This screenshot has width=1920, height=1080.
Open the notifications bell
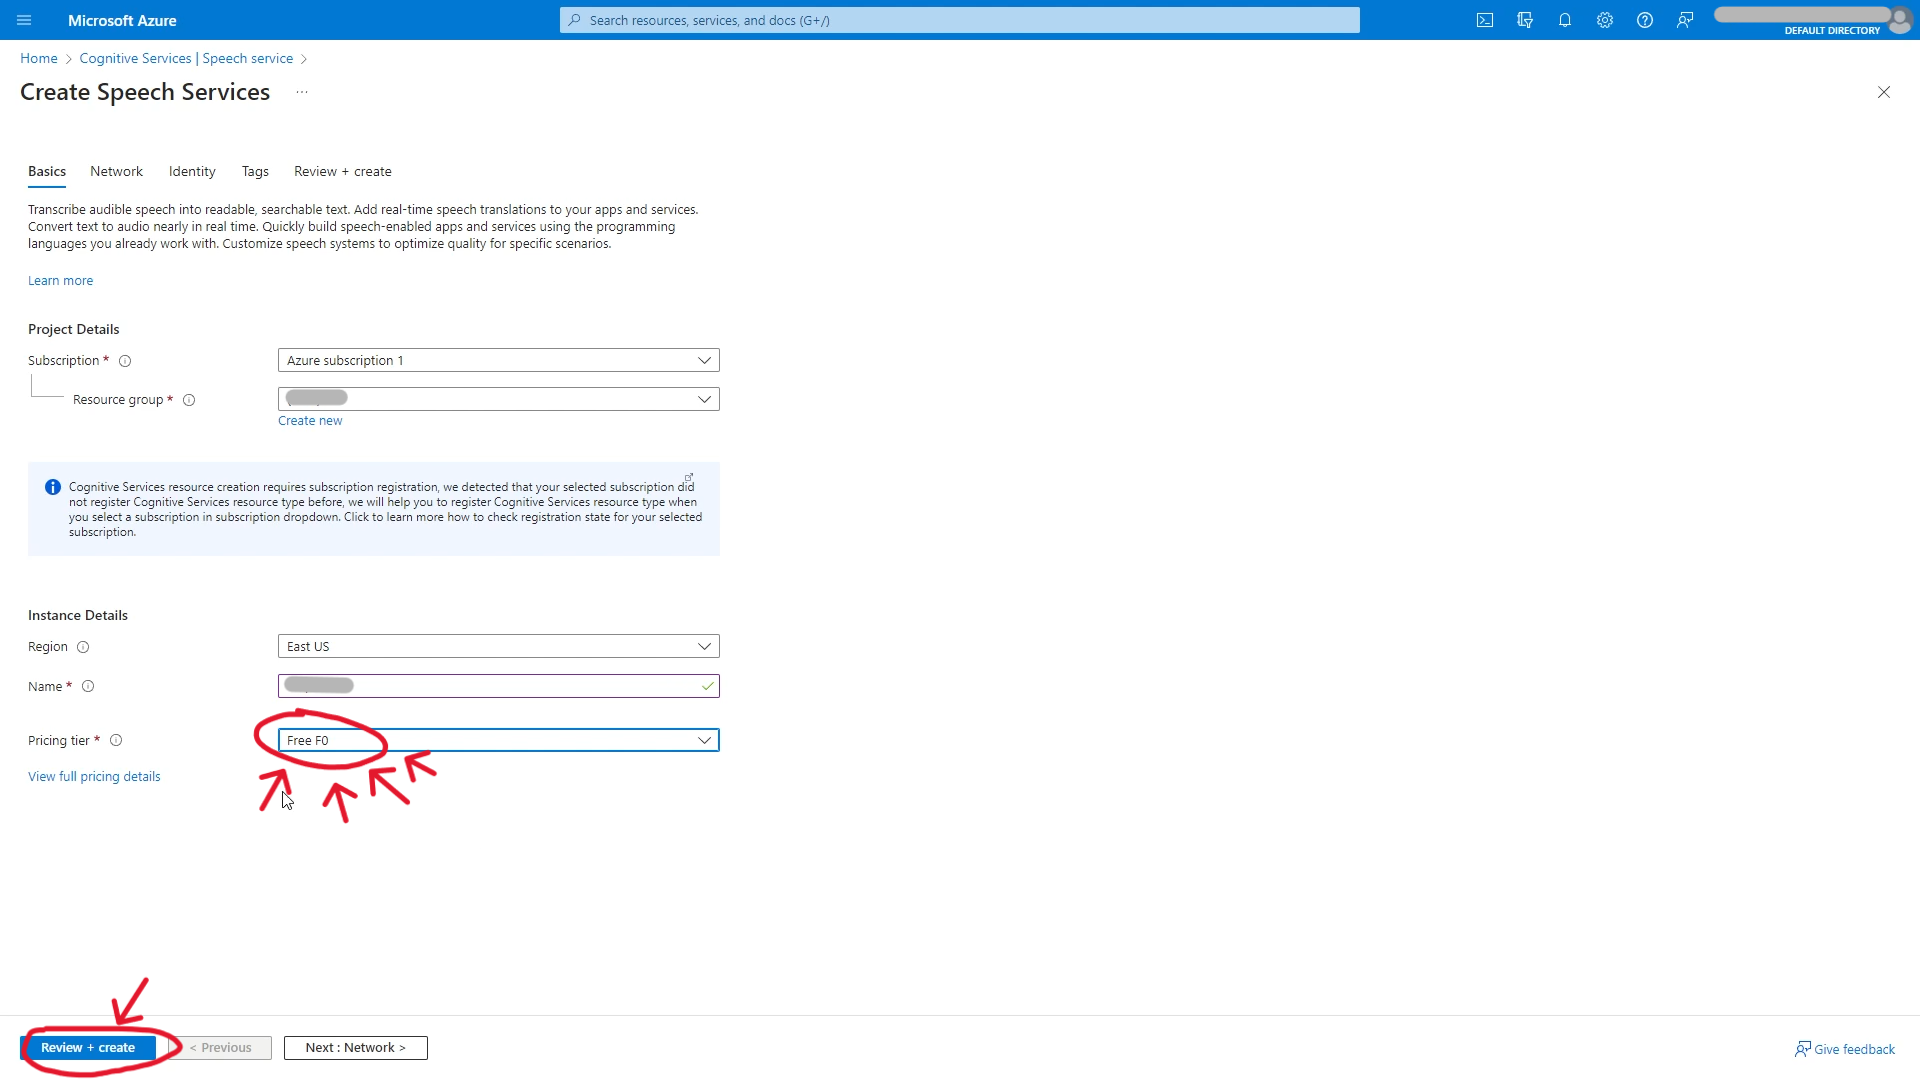pyautogui.click(x=1565, y=20)
